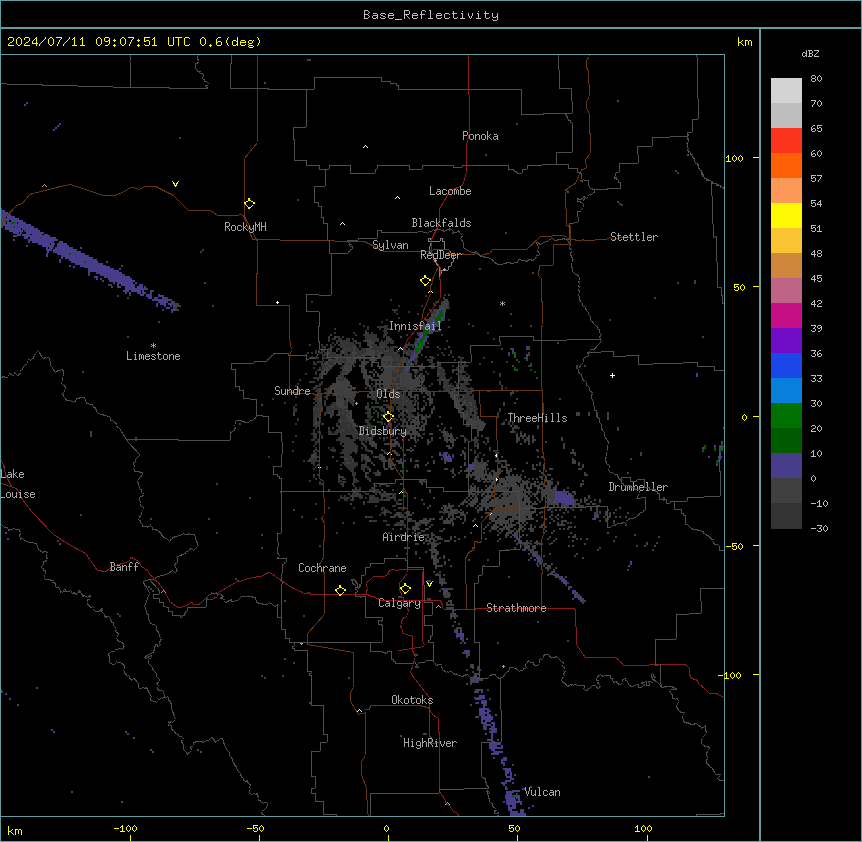
Task: Click the Sylvan label
Action: coord(390,245)
